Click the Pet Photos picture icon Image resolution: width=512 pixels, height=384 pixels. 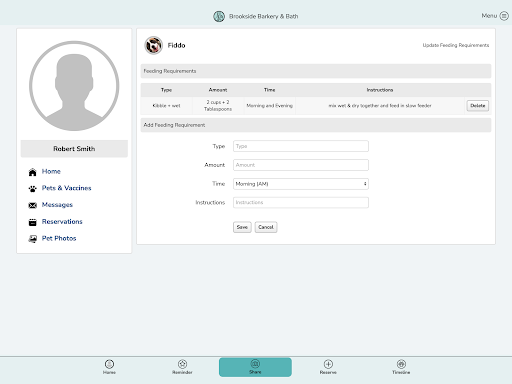click(32, 239)
